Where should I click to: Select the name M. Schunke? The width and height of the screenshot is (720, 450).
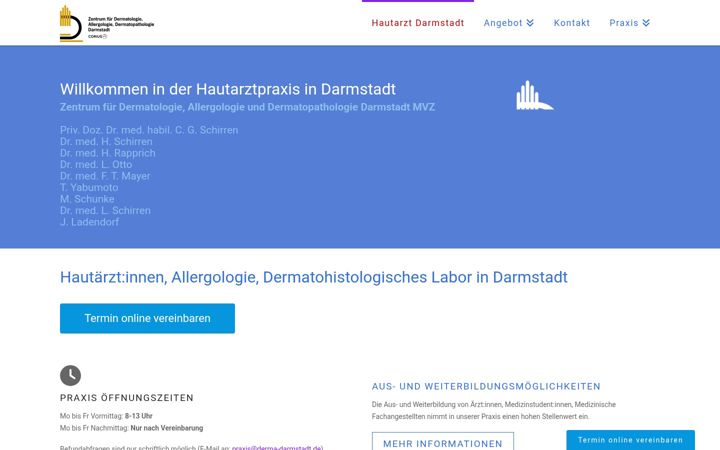(x=87, y=199)
